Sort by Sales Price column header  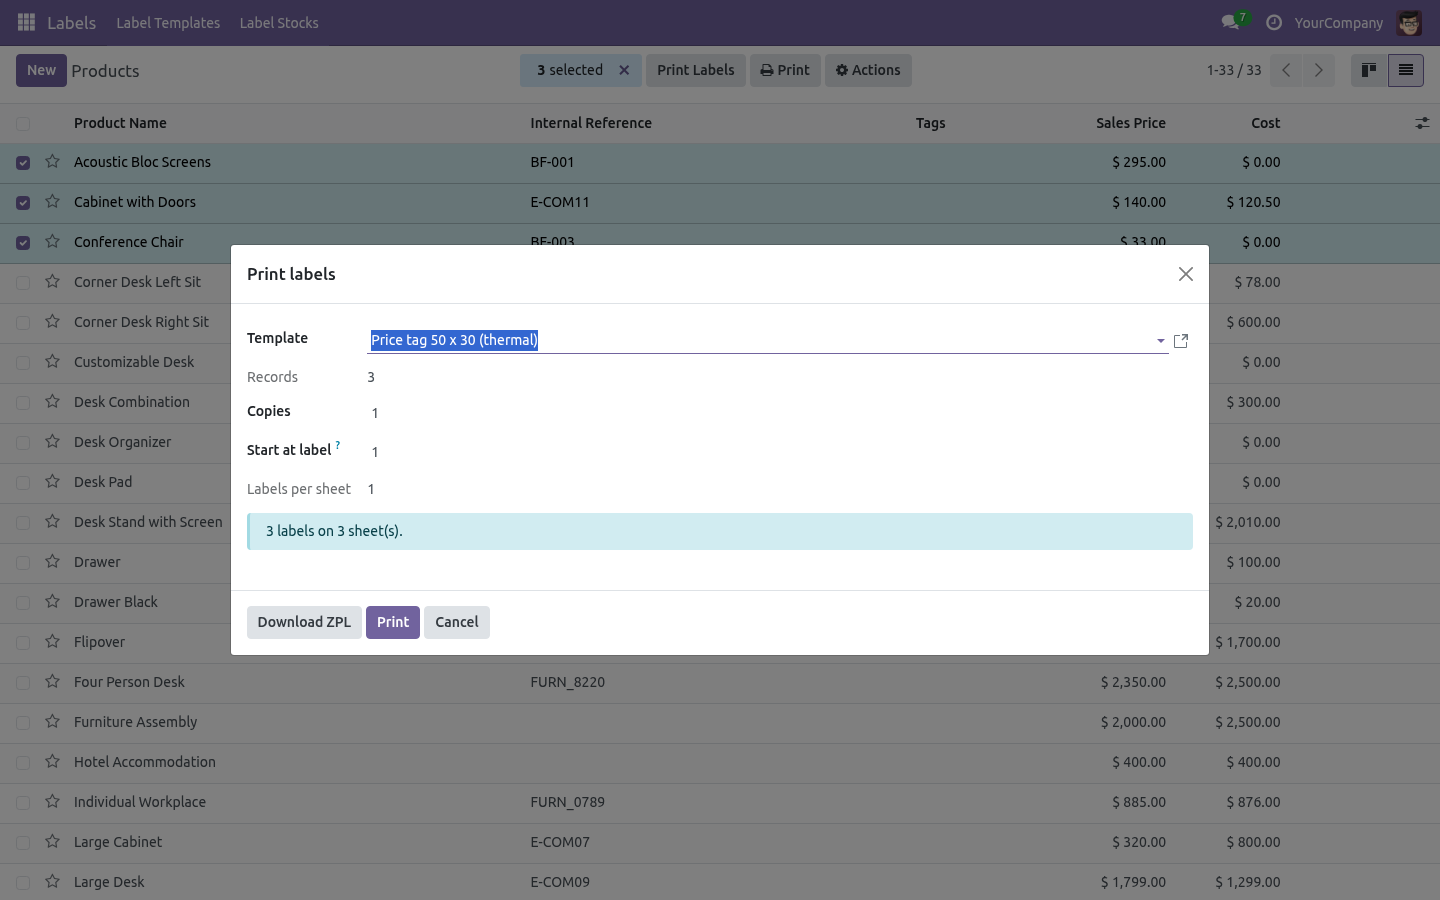click(1130, 123)
